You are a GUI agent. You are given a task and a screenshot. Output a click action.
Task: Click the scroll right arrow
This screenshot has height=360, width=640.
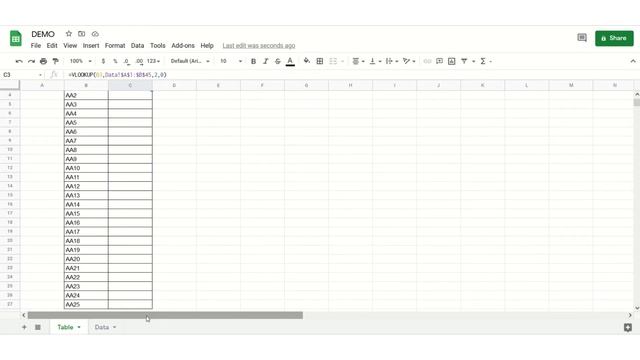click(630, 315)
